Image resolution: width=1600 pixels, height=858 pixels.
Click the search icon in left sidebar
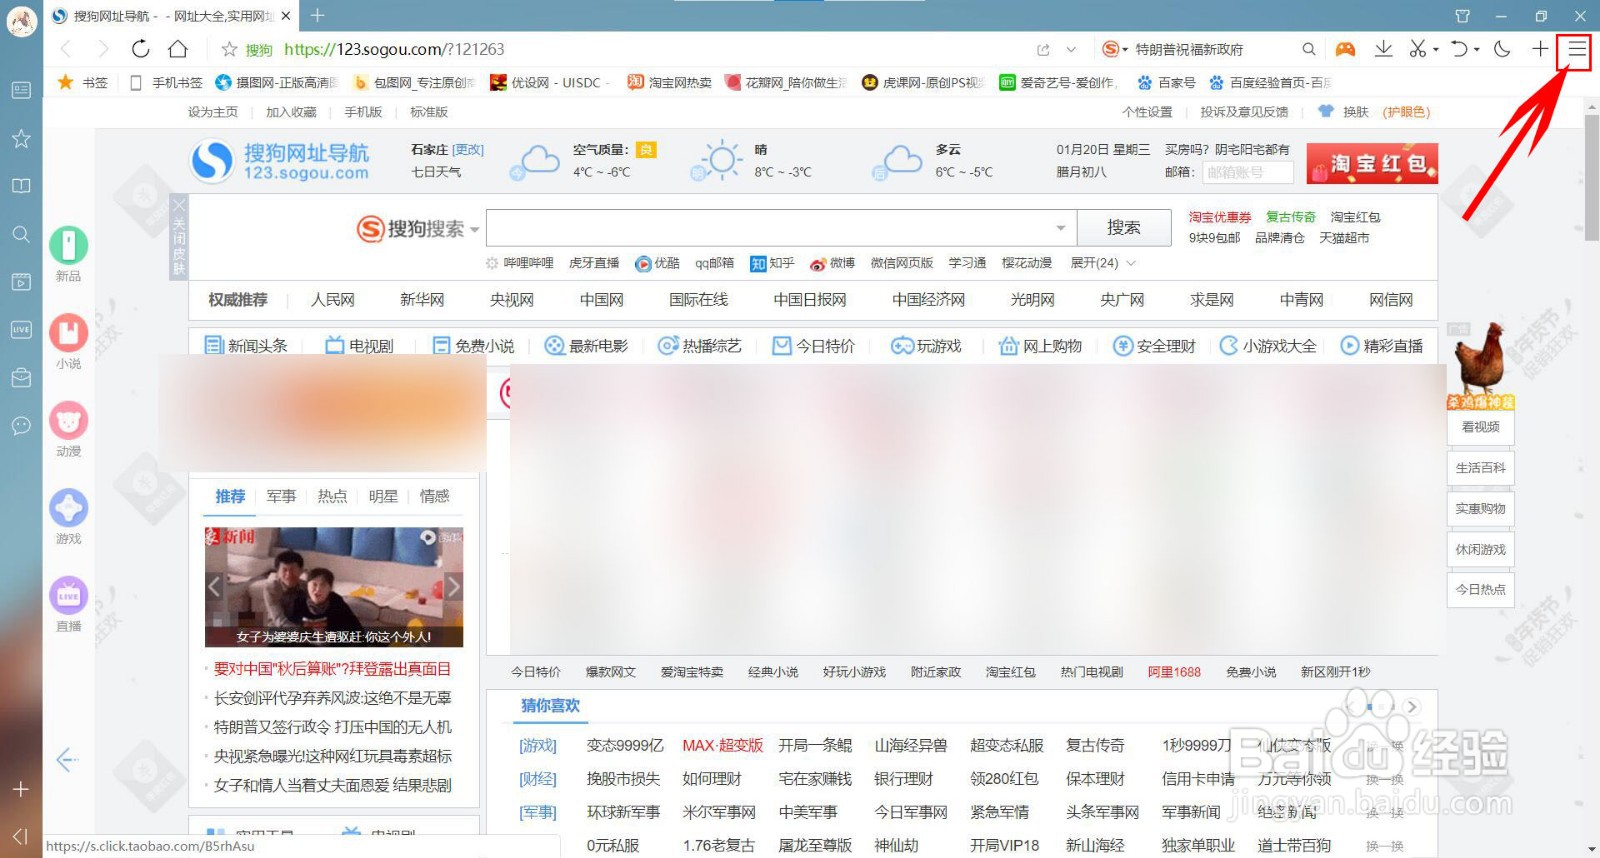tap(21, 234)
